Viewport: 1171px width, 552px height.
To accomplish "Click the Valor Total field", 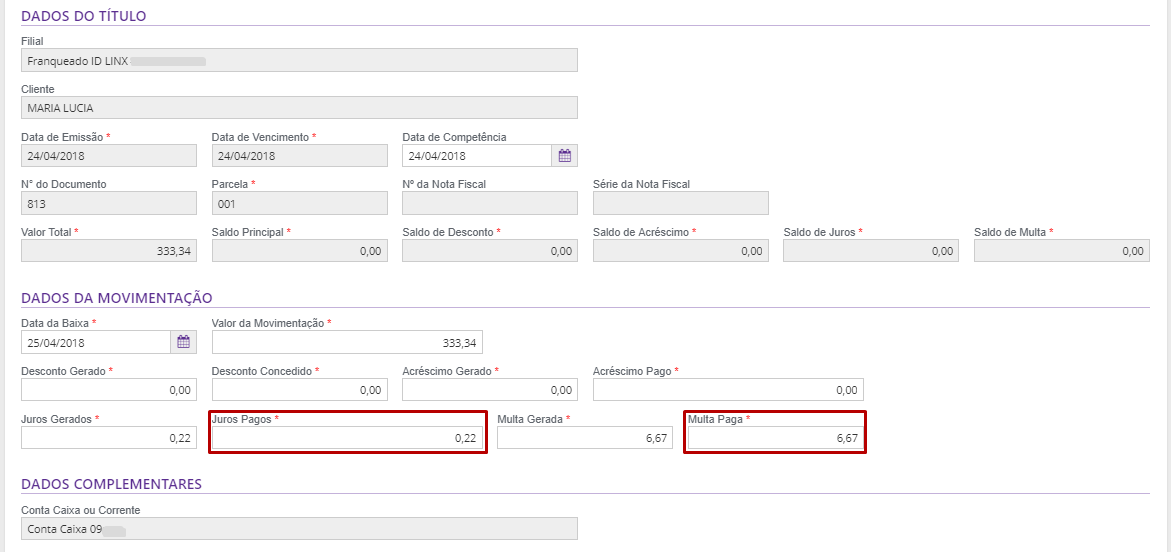I will pyautogui.click(x=108, y=251).
